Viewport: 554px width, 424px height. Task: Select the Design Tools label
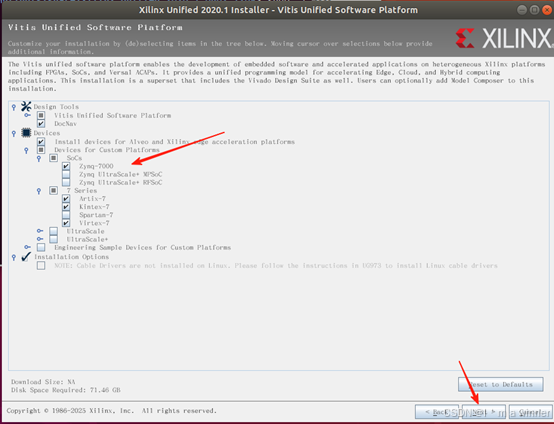pyautogui.click(x=56, y=107)
